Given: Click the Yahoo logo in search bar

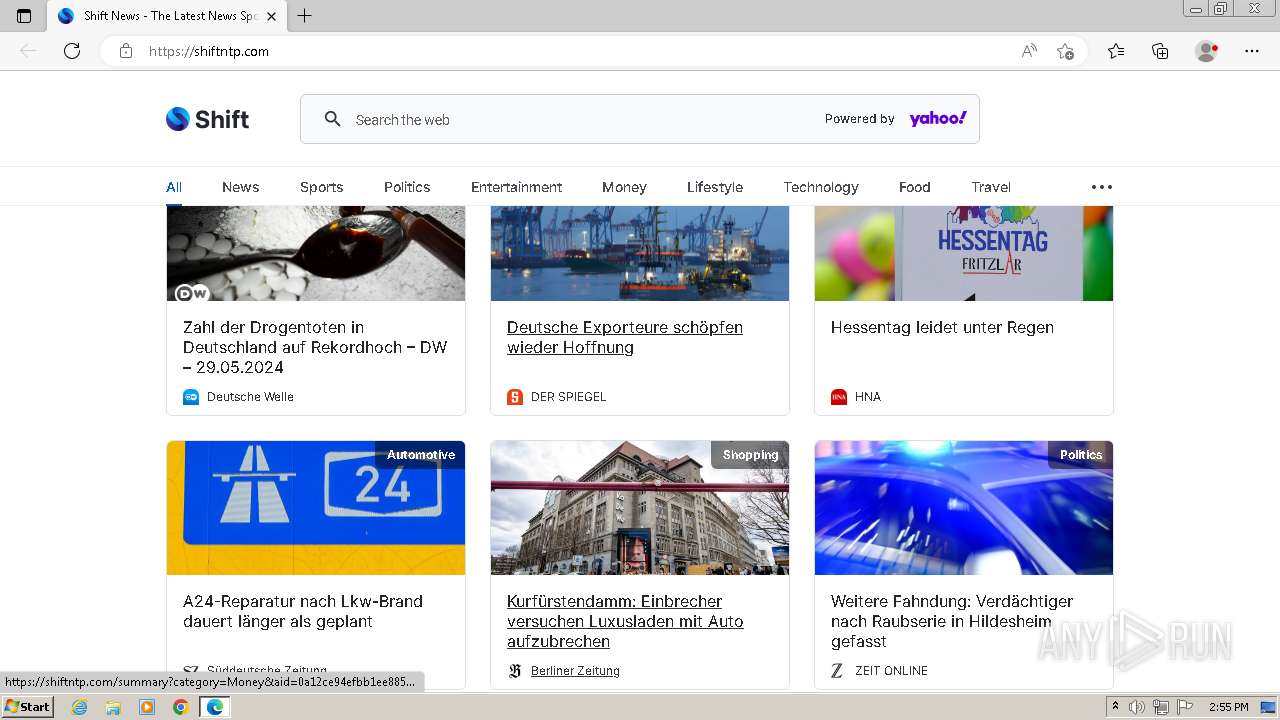Looking at the screenshot, I should [938, 119].
